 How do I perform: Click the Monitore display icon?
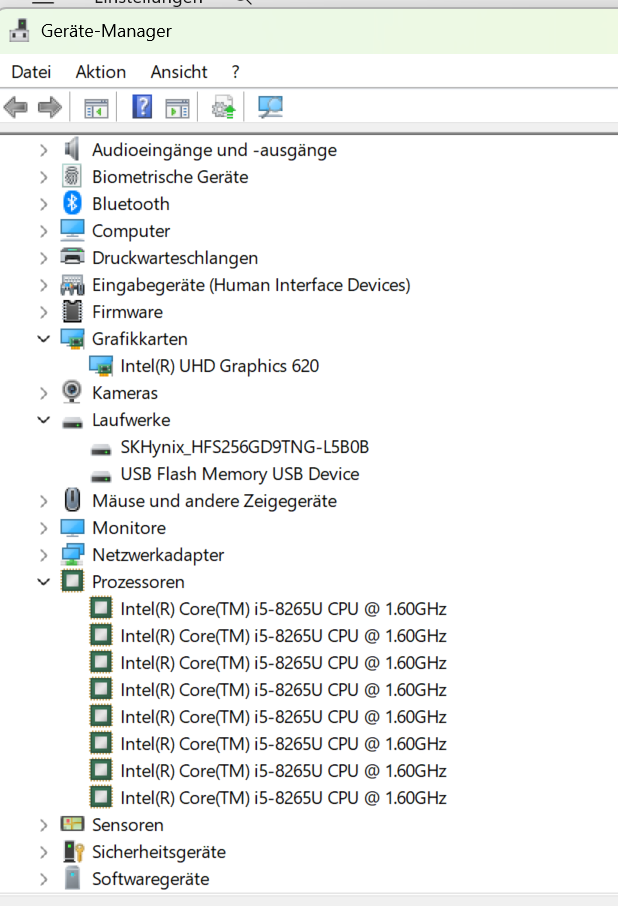click(x=72, y=527)
